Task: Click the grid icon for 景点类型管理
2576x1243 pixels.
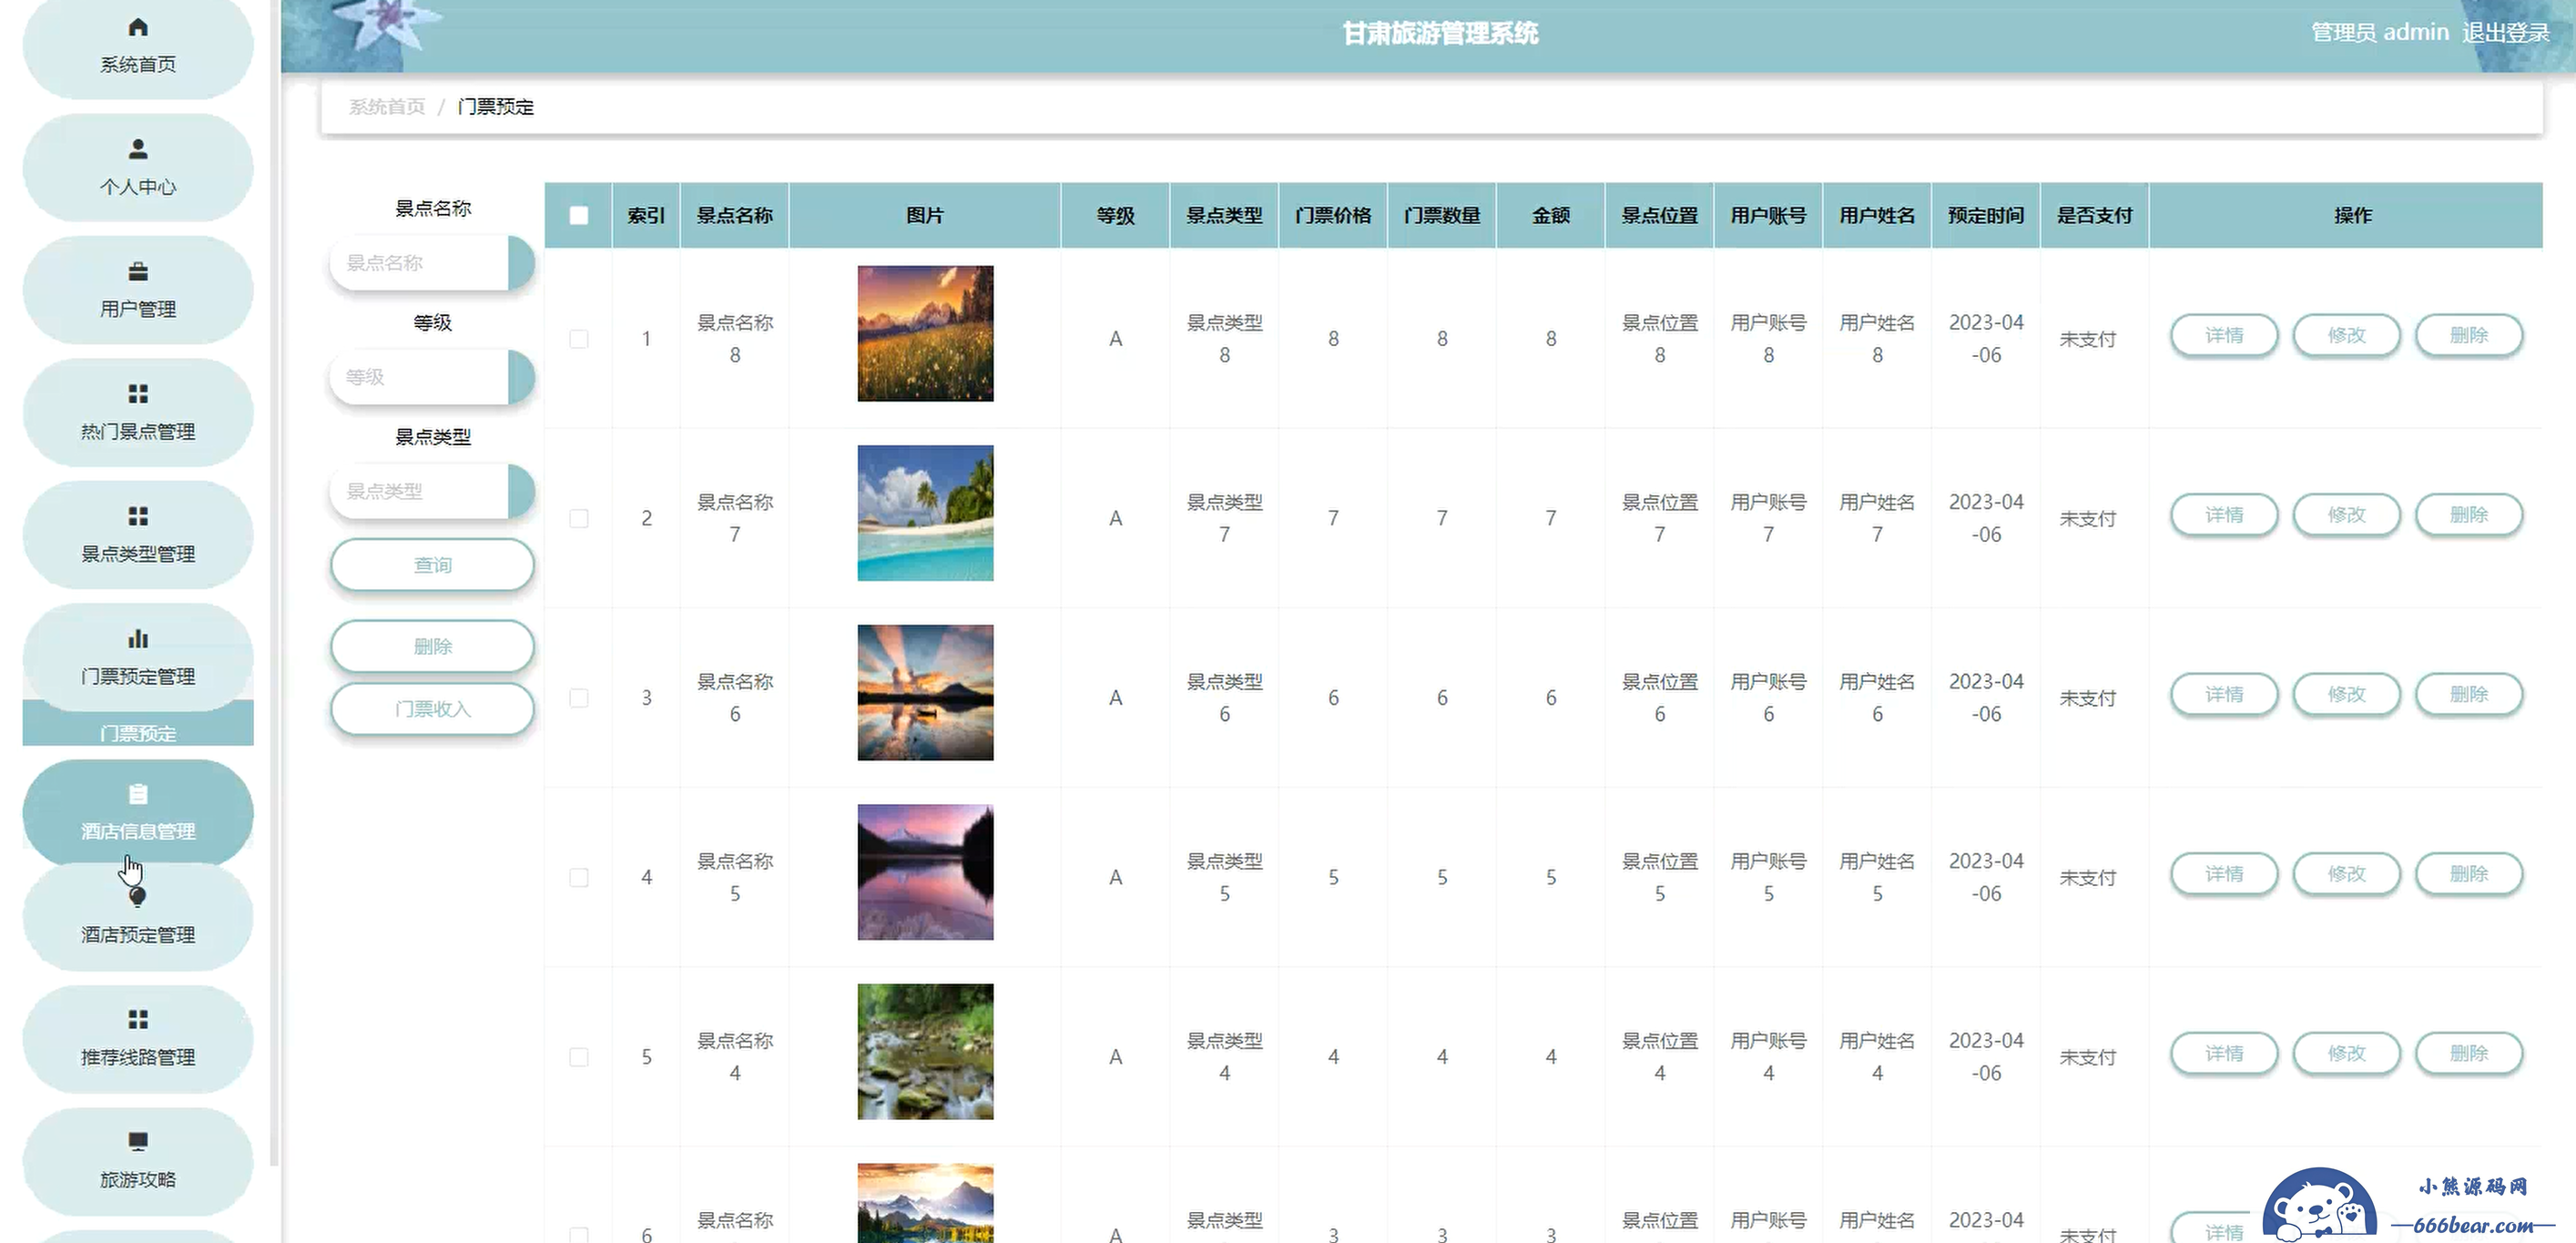Action: tap(138, 516)
